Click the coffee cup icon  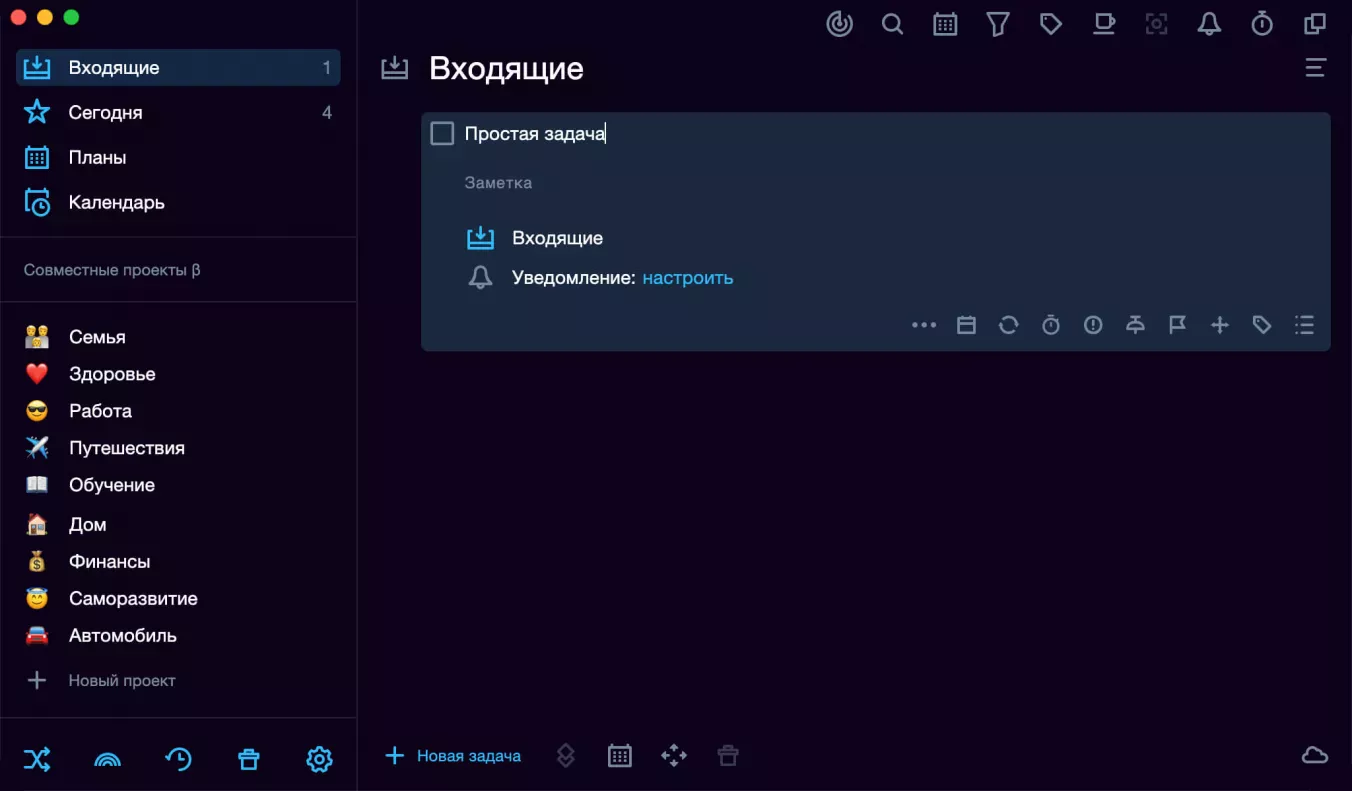pyautogui.click(x=1104, y=24)
